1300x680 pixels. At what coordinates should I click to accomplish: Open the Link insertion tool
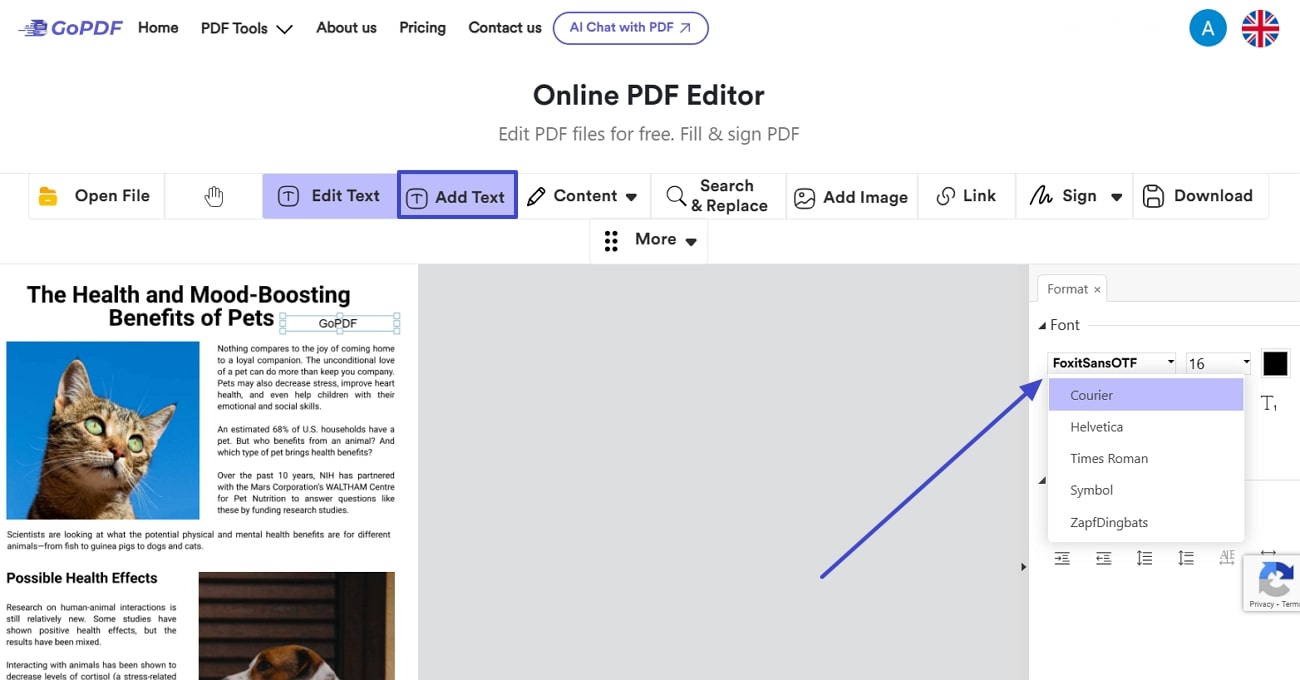click(966, 196)
